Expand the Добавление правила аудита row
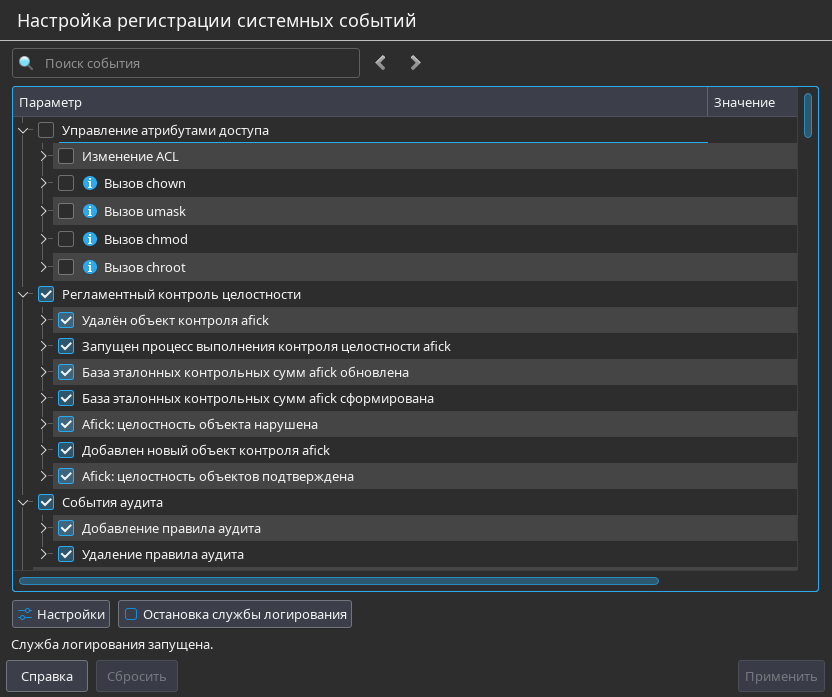 [44, 528]
